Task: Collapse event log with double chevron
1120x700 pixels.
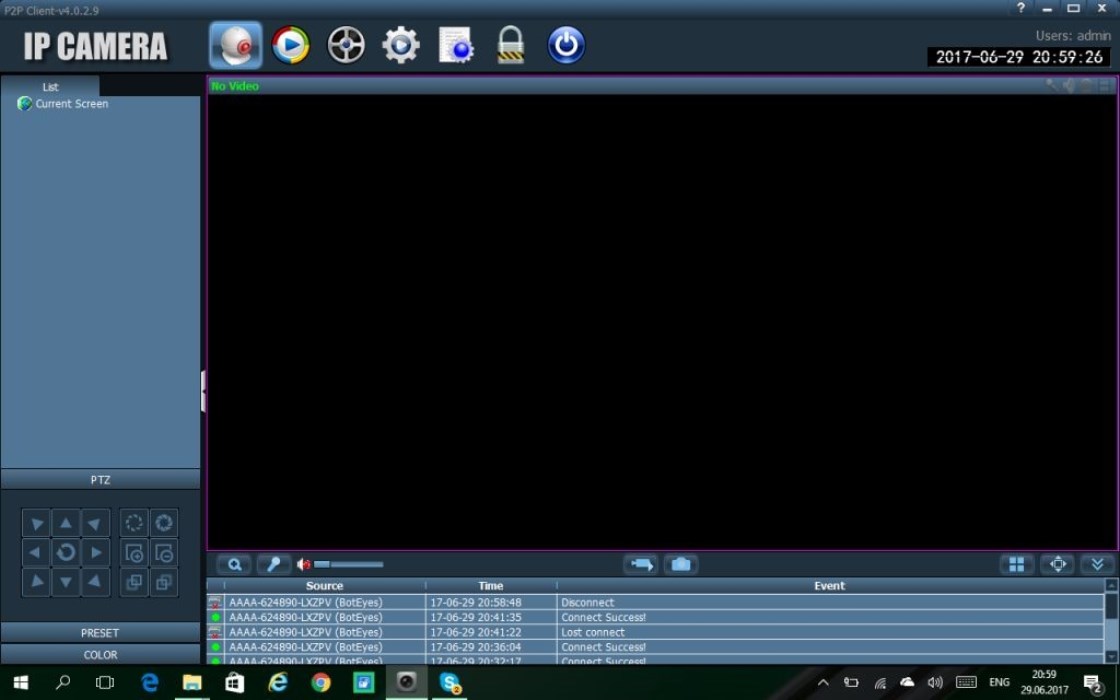Action: click(1097, 564)
